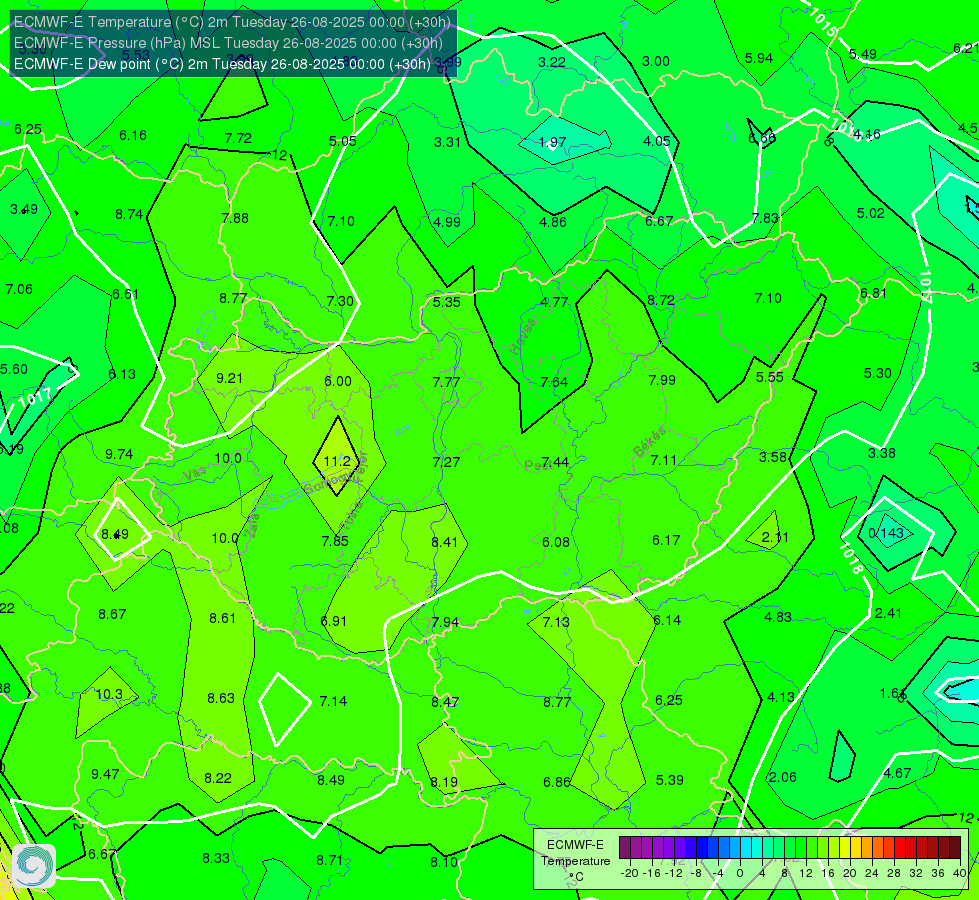Click the 2.06 grid value
This screenshot has height=900, width=979.
tap(782, 776)
